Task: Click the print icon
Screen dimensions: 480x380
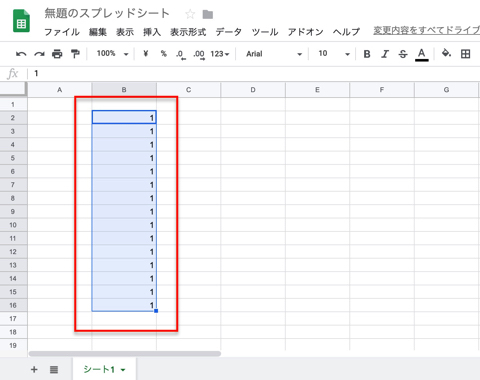Action: coord(57,54)
